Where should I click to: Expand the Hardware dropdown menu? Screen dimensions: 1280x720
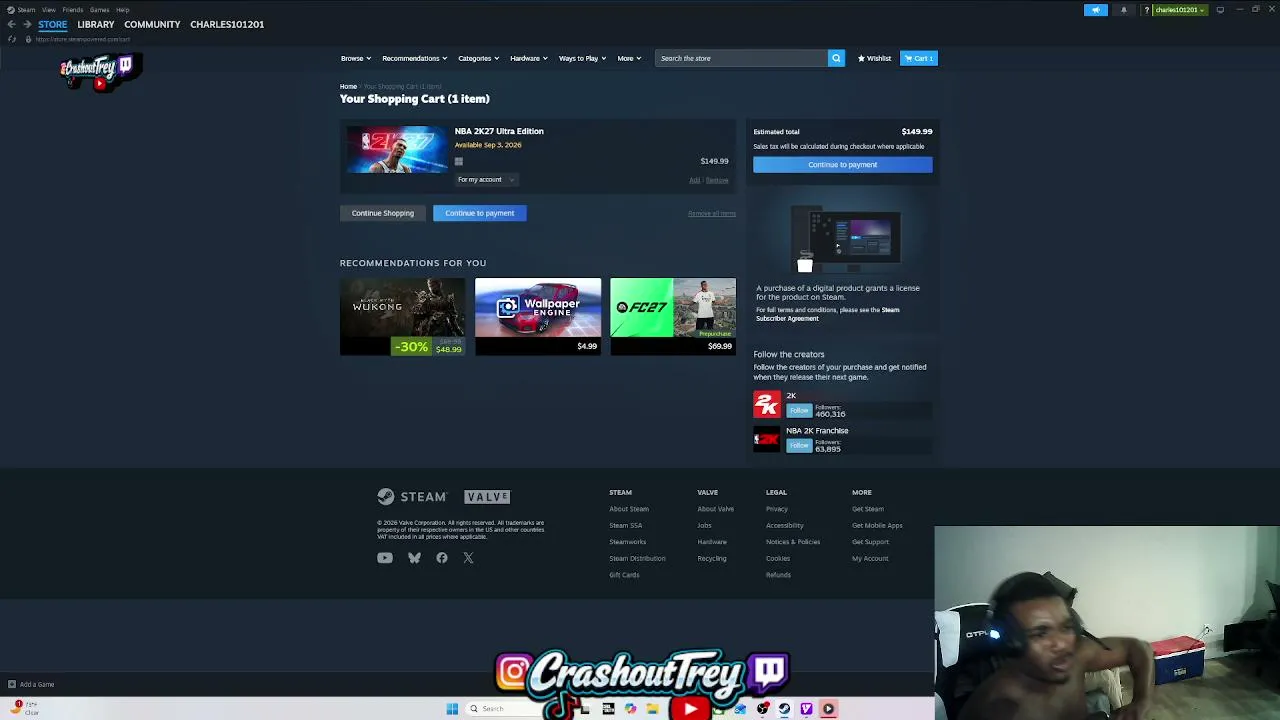click(x=528, y=58)
